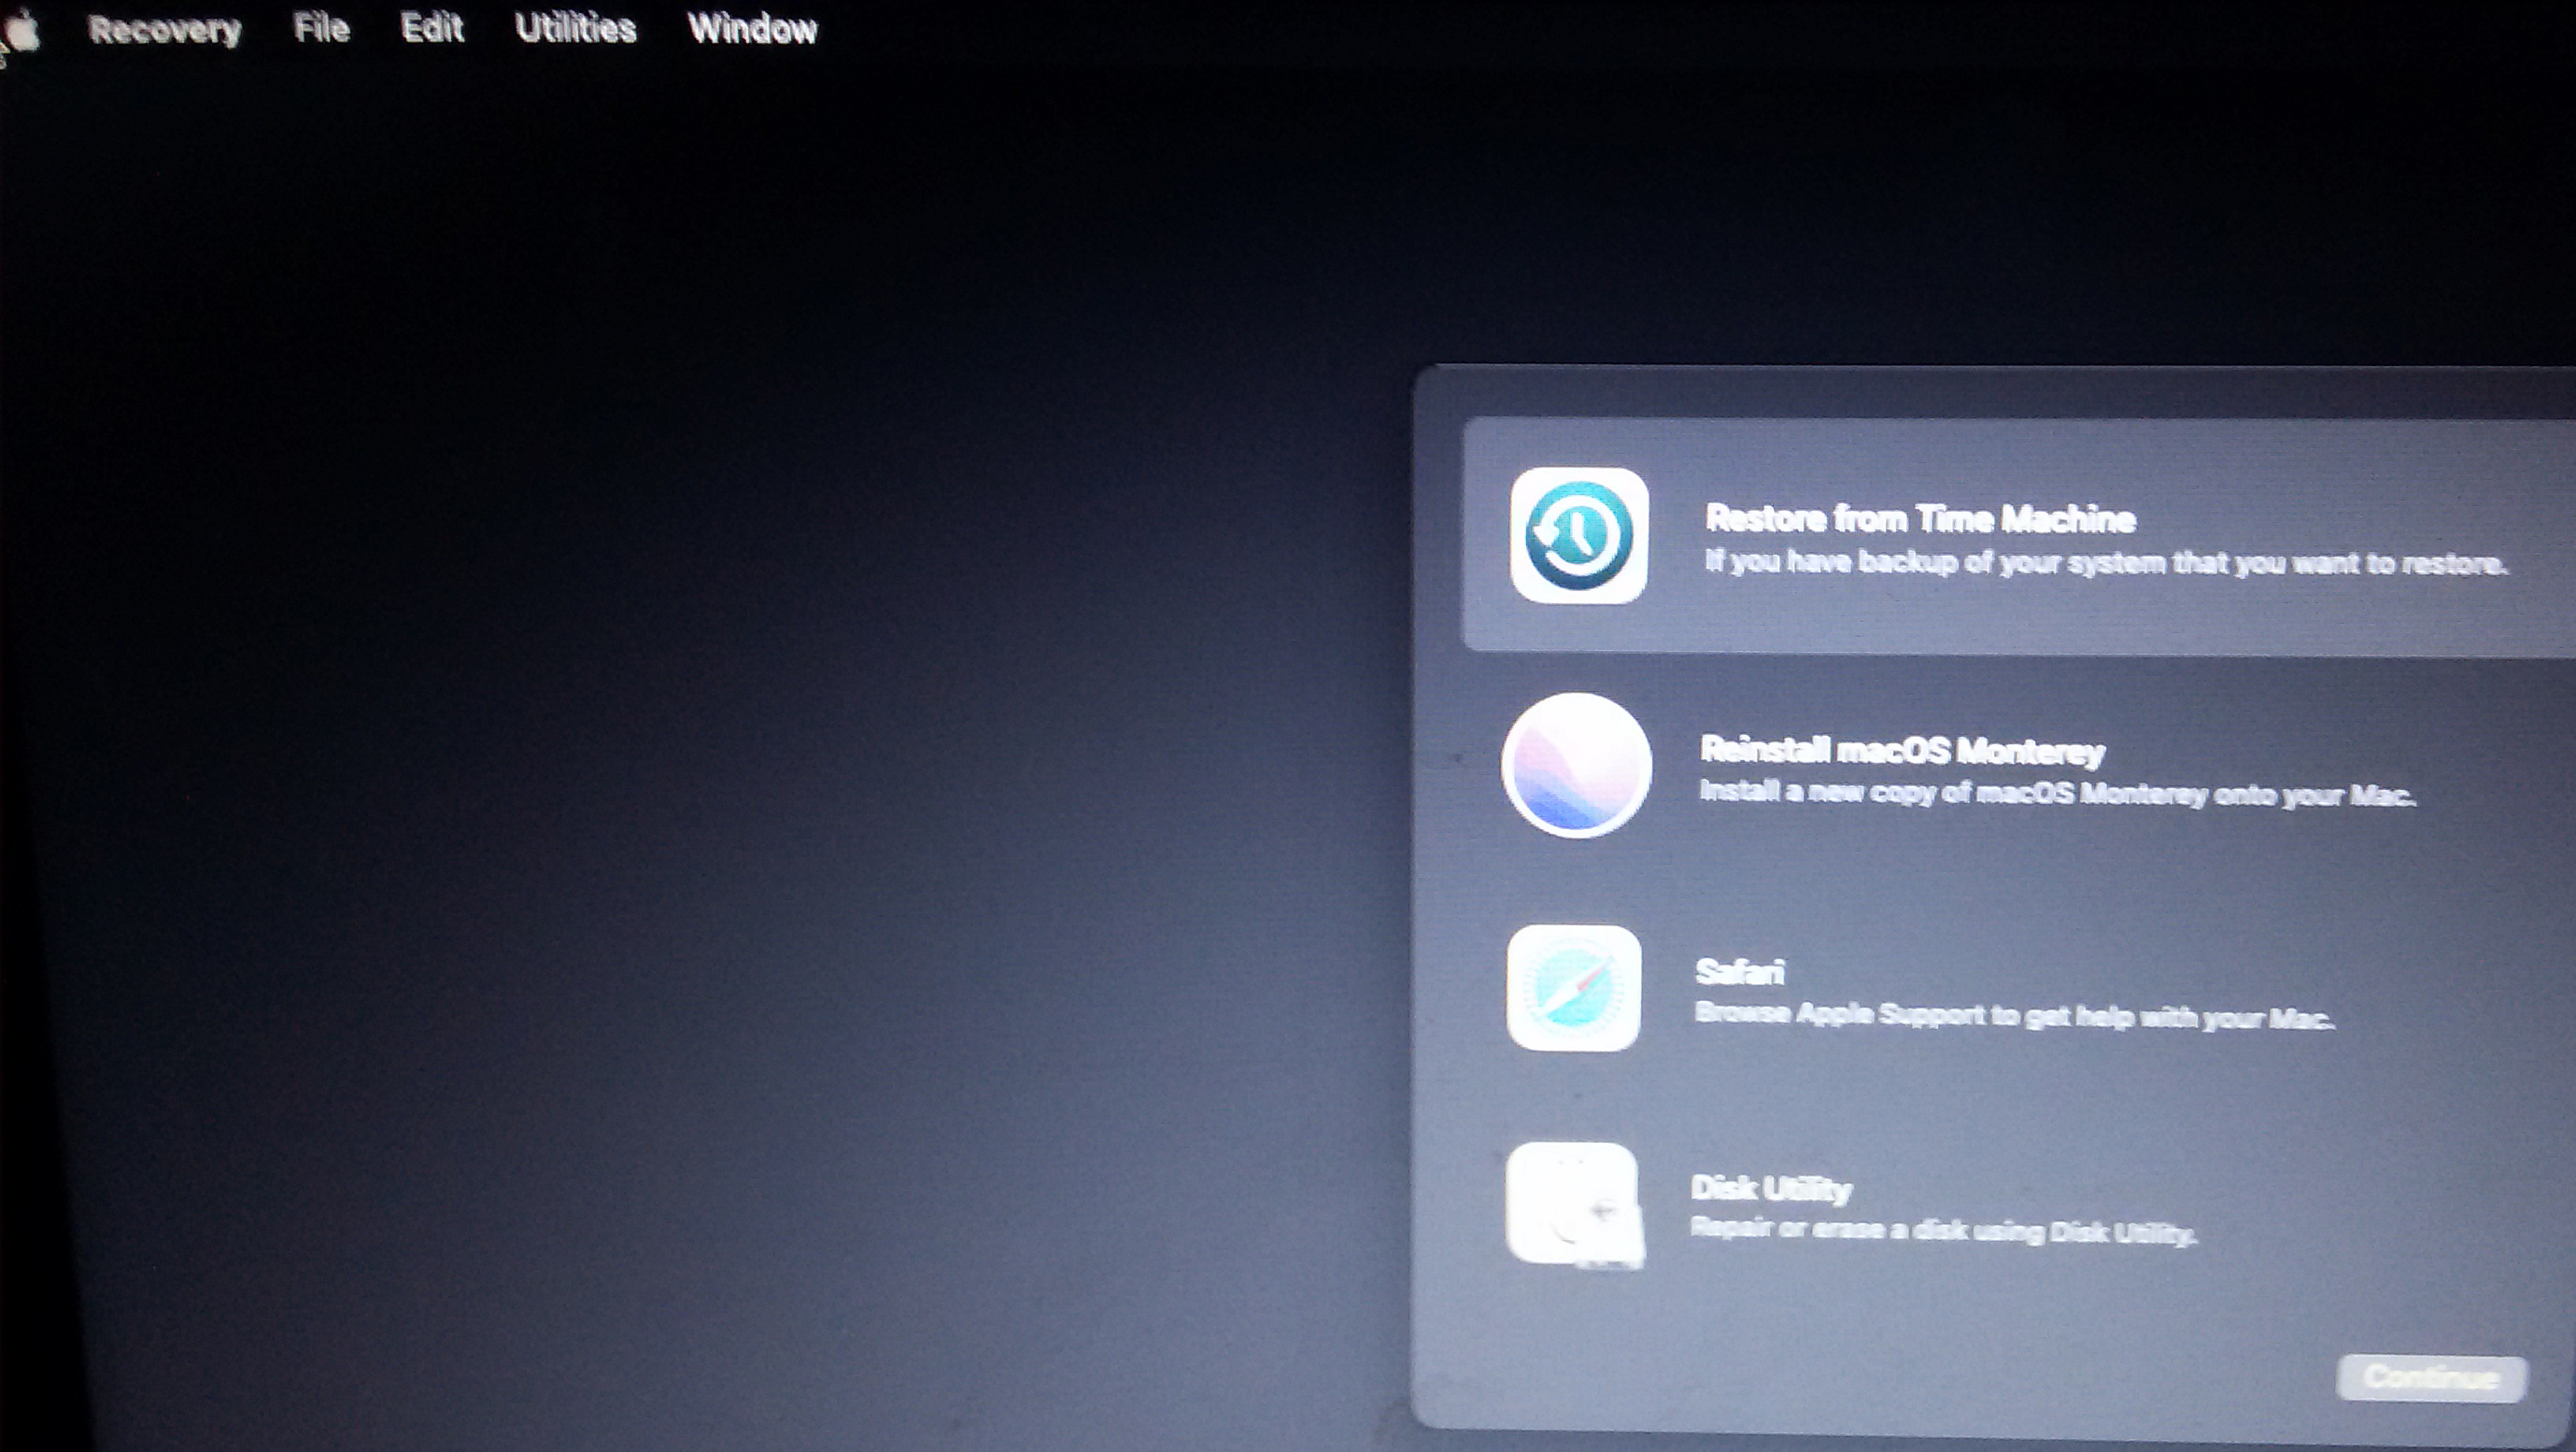Select 'Reinstall macOS Monterey' title text

tap(1902, 750)
